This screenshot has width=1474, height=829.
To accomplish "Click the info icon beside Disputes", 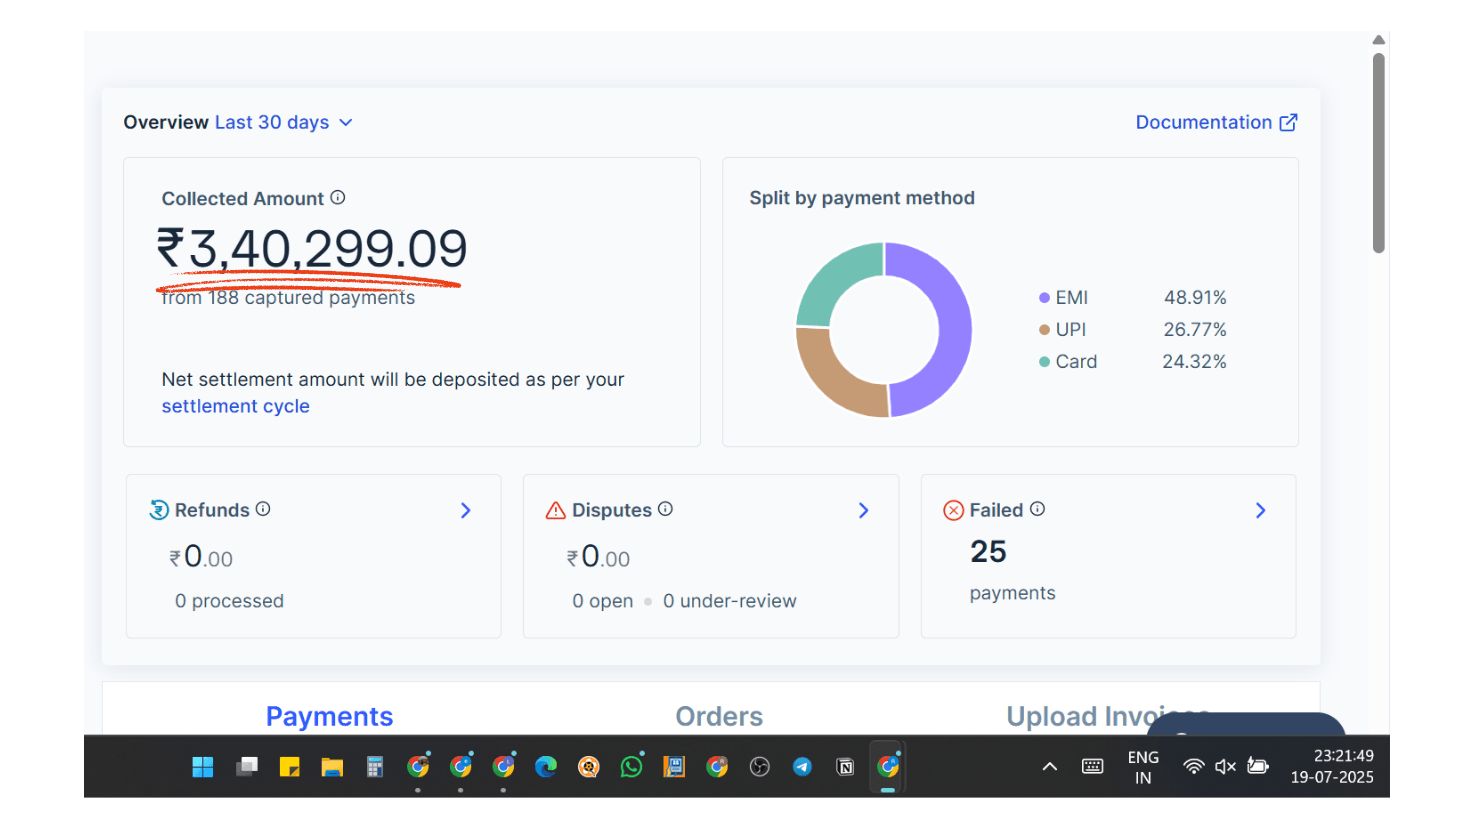I will tap(665, 509).
